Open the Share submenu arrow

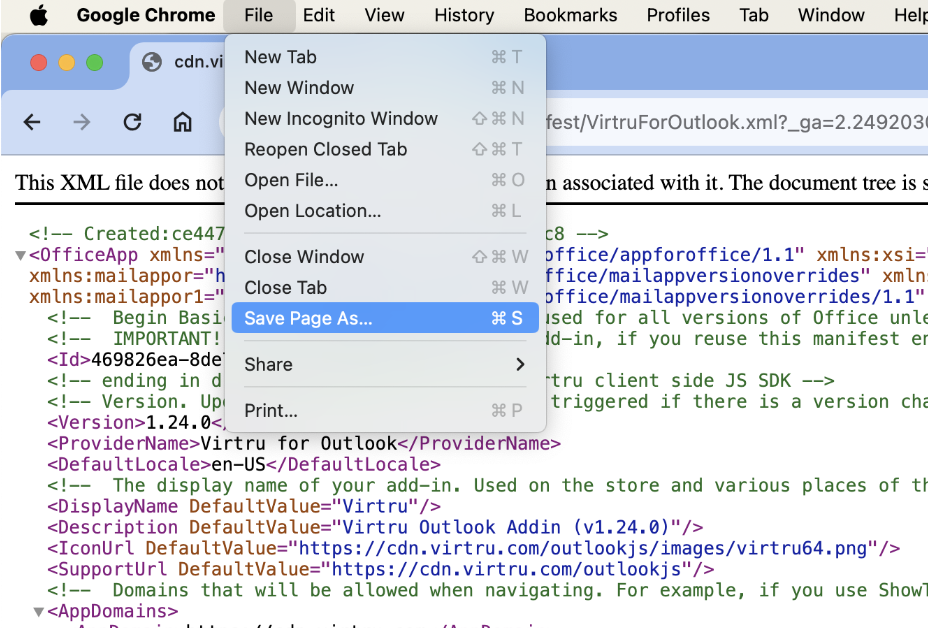pyautogui.click(x=520, y=365)
